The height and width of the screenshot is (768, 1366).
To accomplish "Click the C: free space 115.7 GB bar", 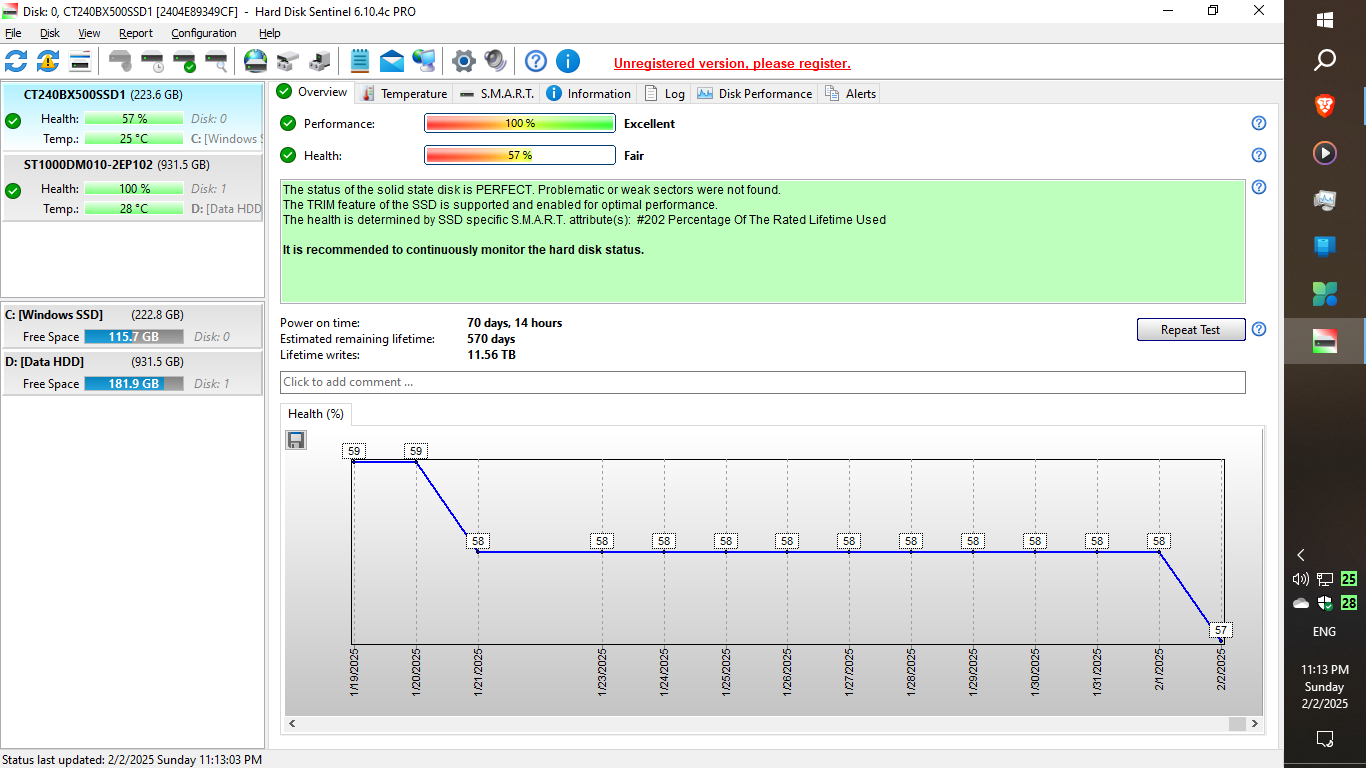I will (134, 337).
